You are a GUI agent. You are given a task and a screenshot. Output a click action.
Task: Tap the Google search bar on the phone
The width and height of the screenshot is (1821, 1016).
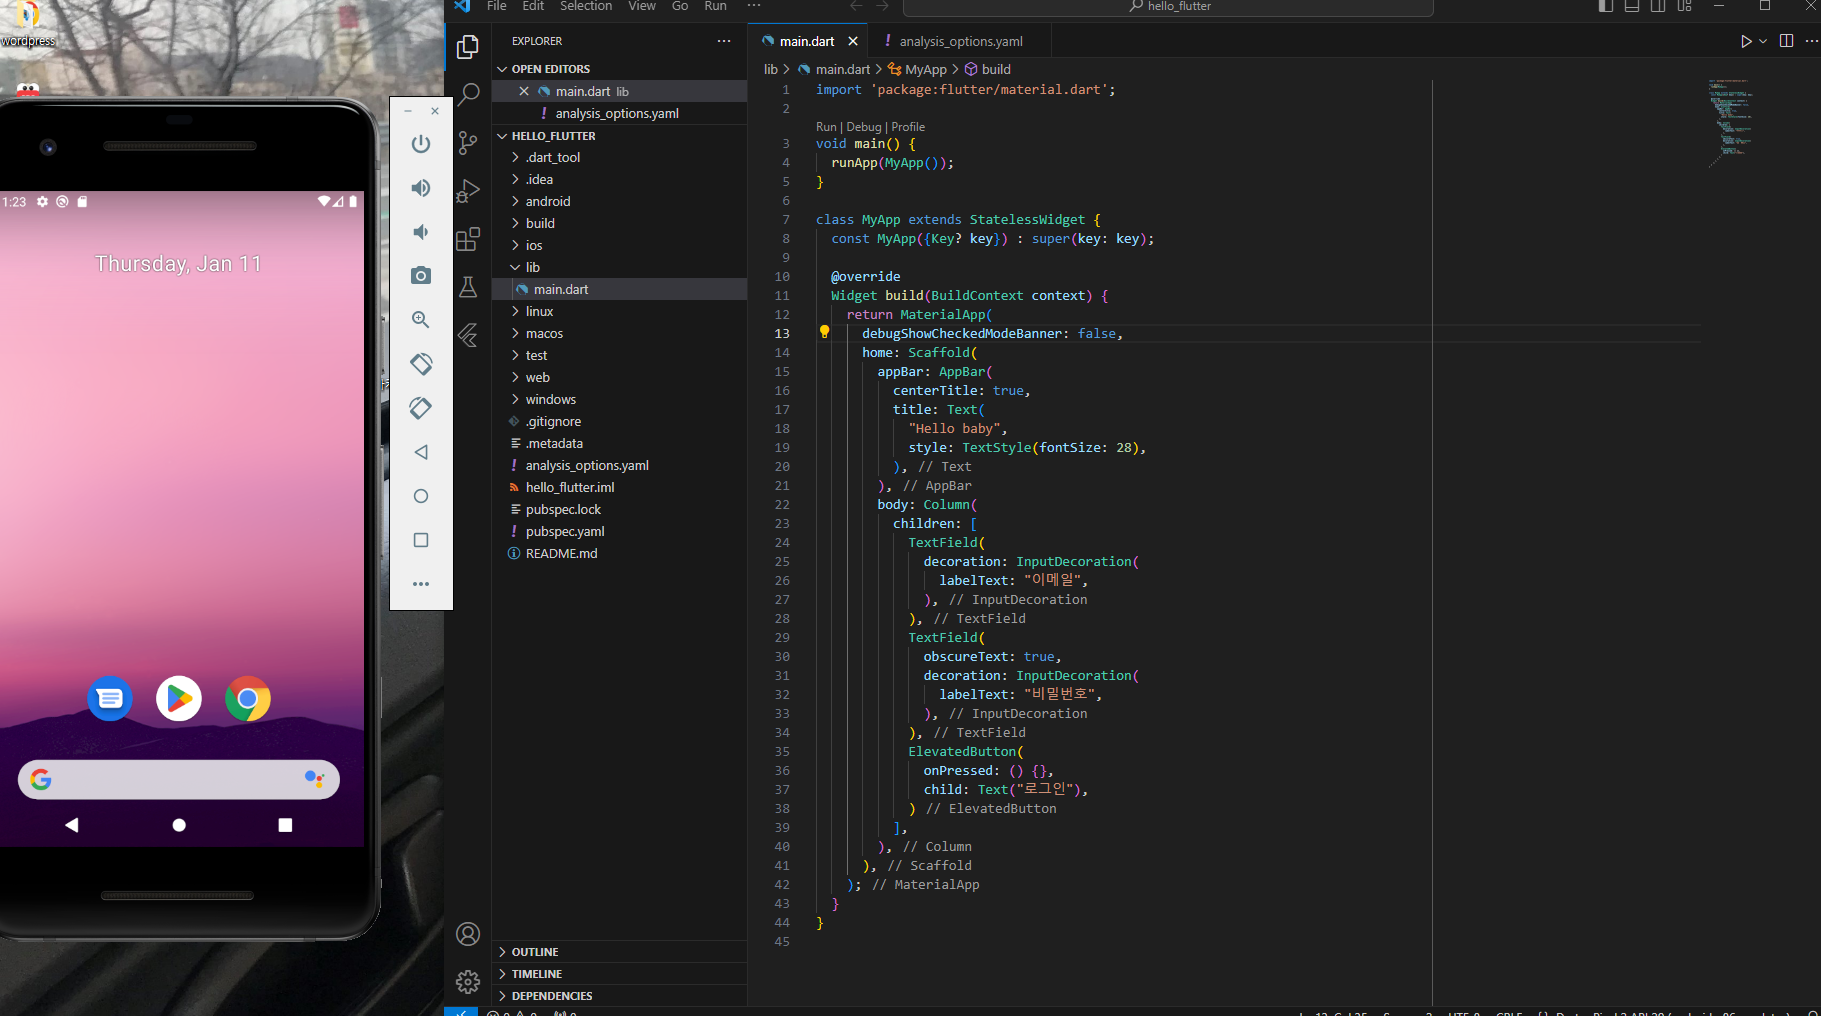click(x=179, y=779)
